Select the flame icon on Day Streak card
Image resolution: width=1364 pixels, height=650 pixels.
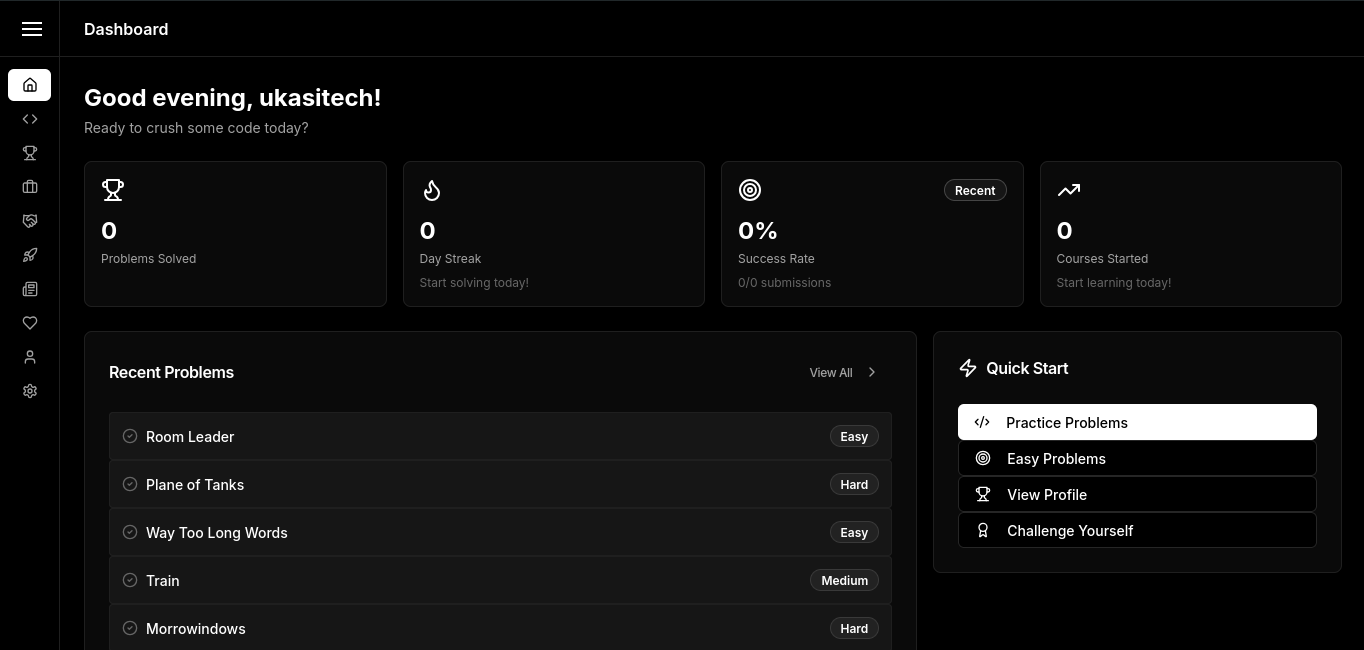(x=431, y=190)
